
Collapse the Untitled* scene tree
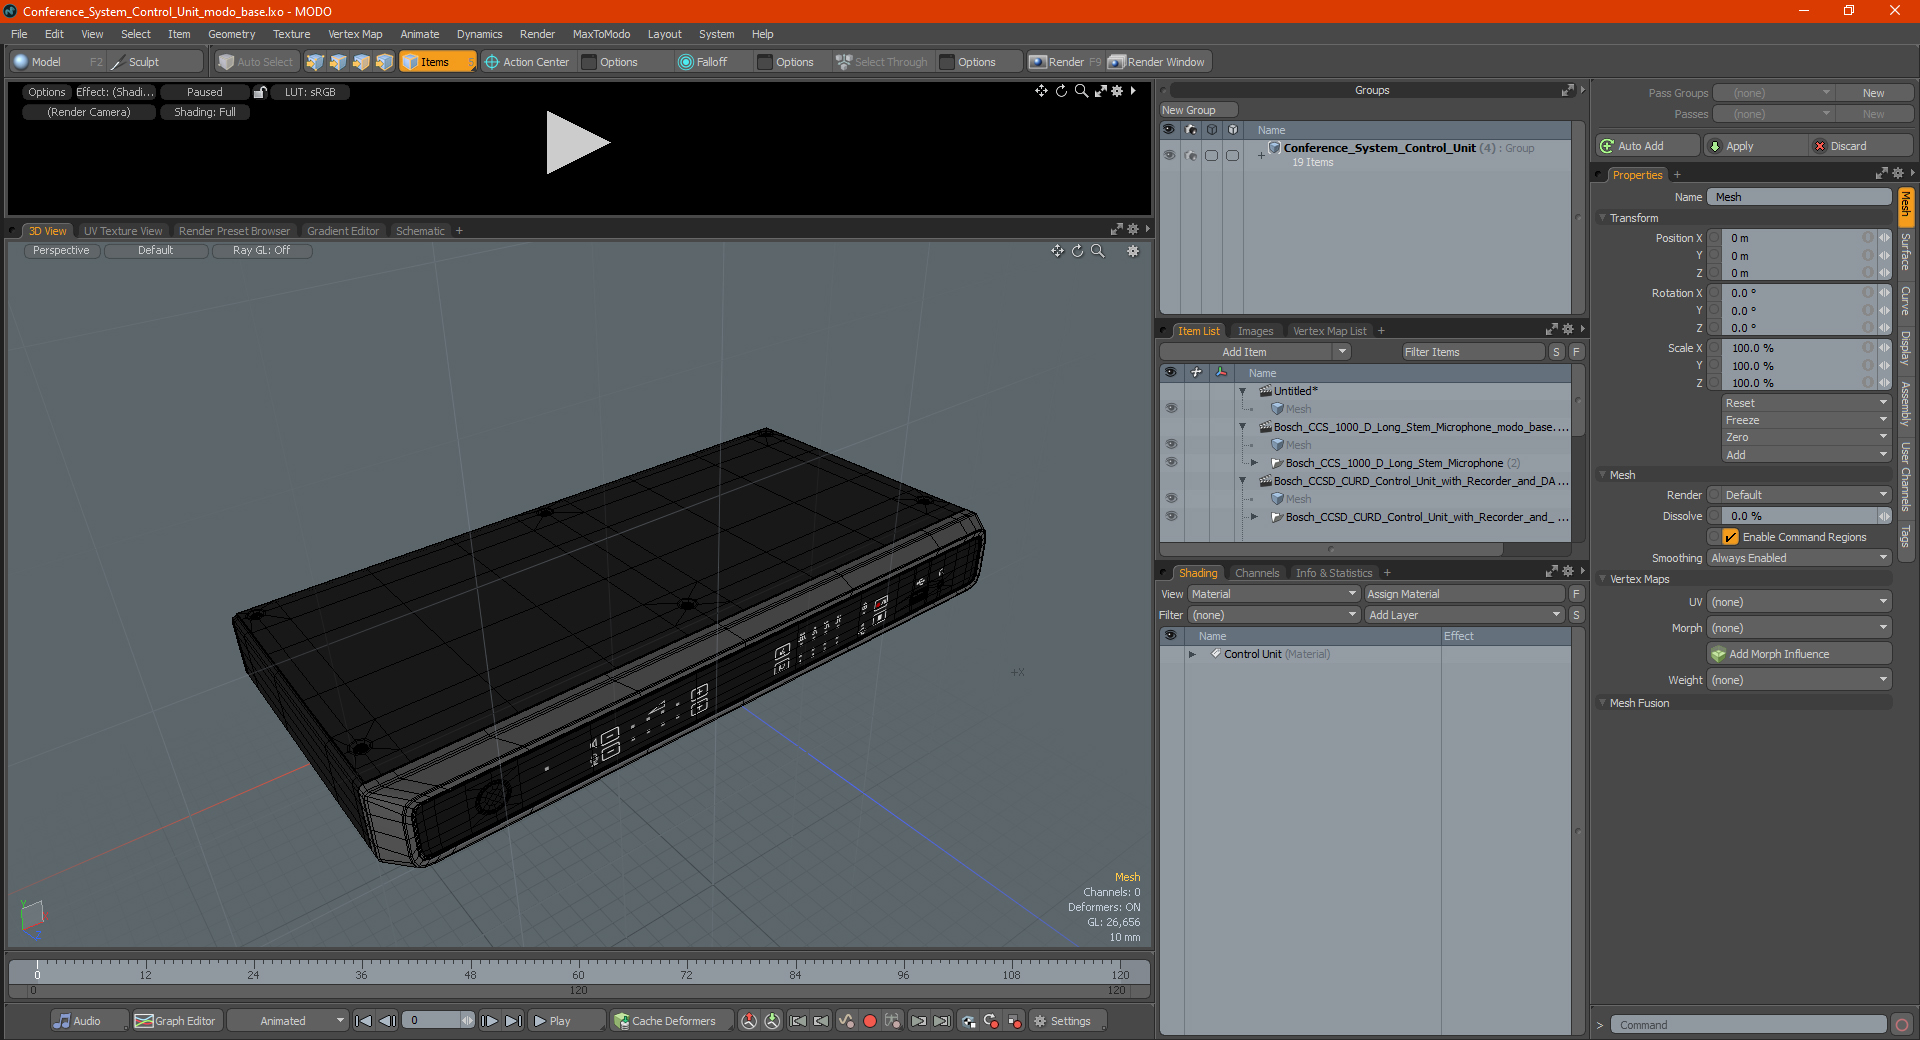1243,391
